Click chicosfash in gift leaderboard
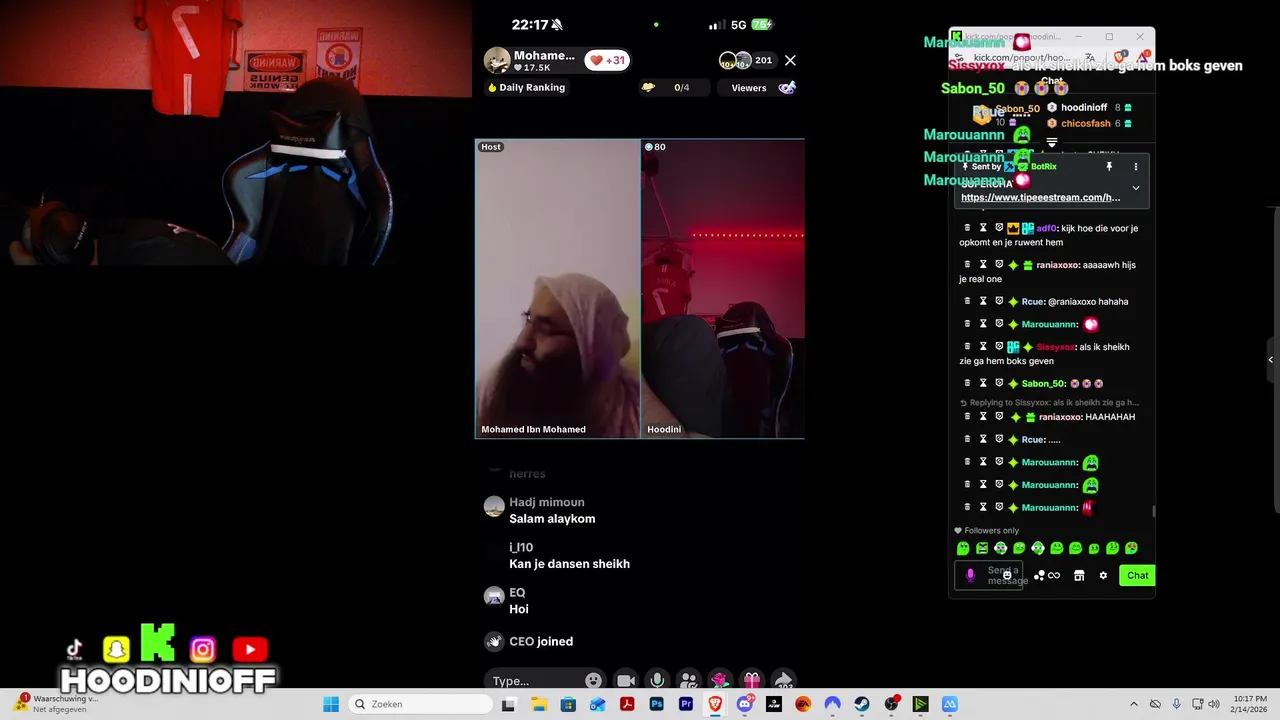The image size is (1280, 720). 1086,124
